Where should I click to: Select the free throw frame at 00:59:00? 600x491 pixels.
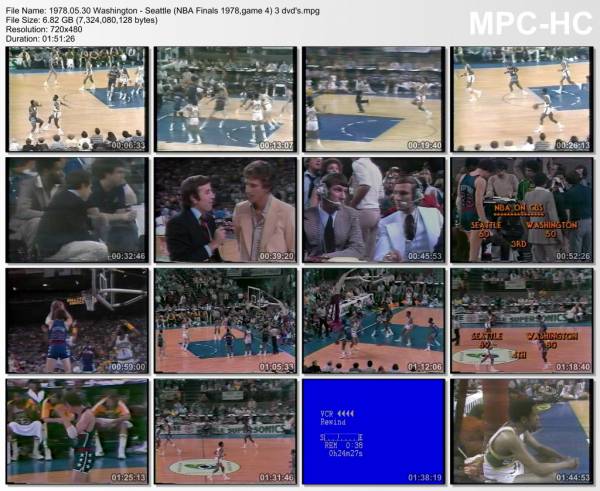[77, 321]
